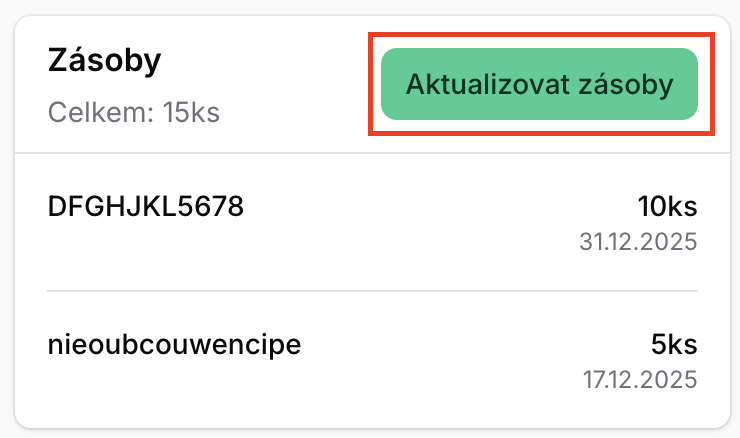Screen dimensions: 740x438
Task: Select the nieoubcouwencipe stock batch
Action: (174, 346)
